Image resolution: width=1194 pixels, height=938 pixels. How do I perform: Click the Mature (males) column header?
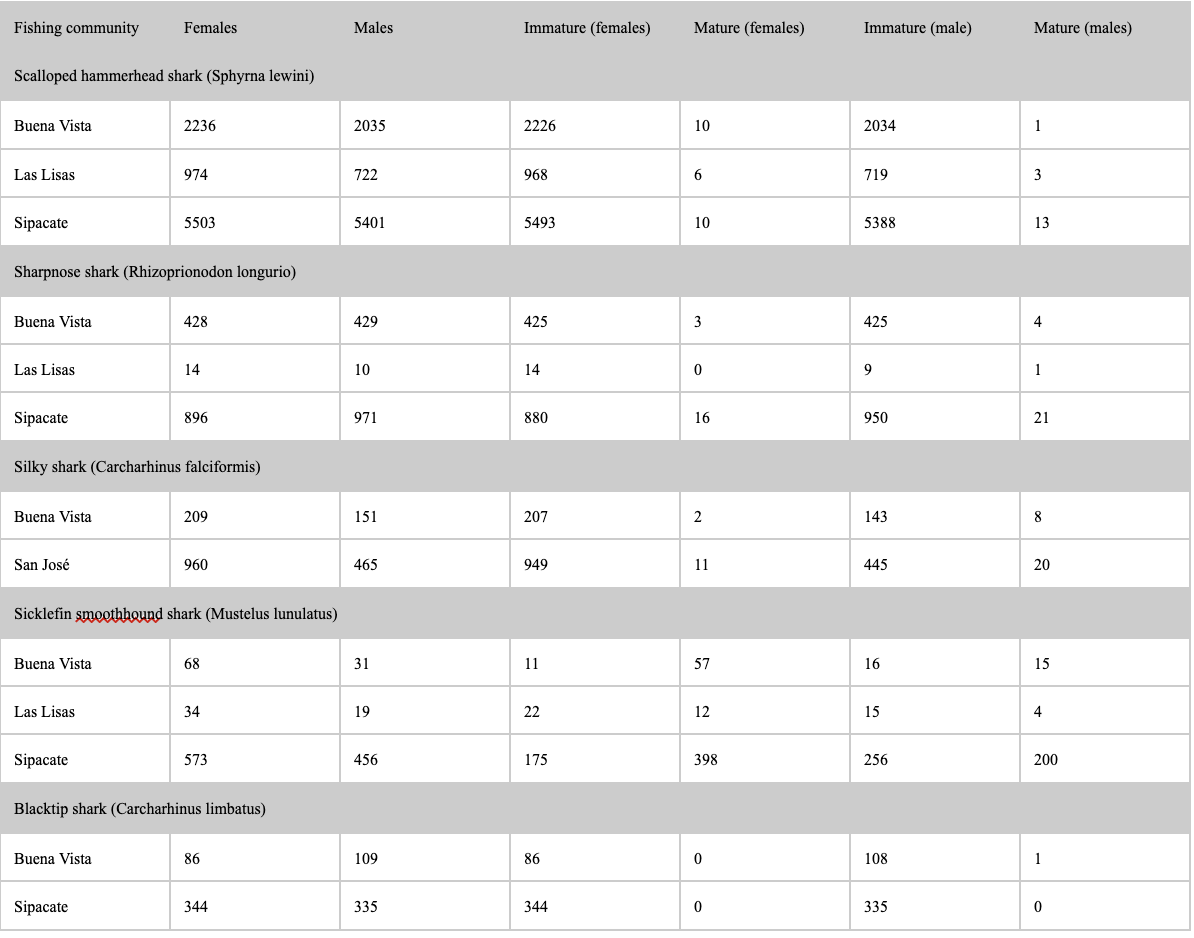coord(1082,28)
